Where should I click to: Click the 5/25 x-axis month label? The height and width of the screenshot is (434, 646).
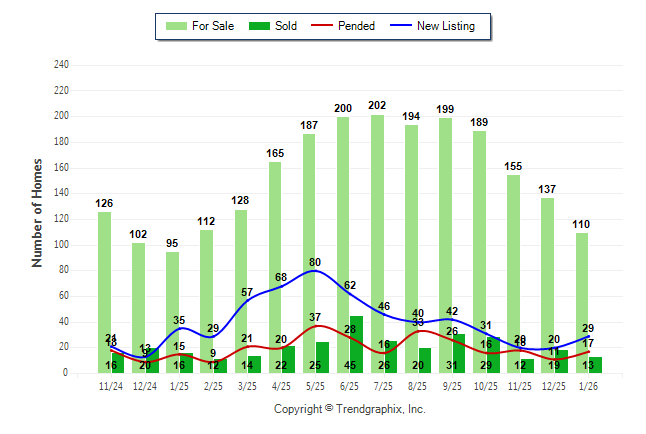click(x=316, y=386)
